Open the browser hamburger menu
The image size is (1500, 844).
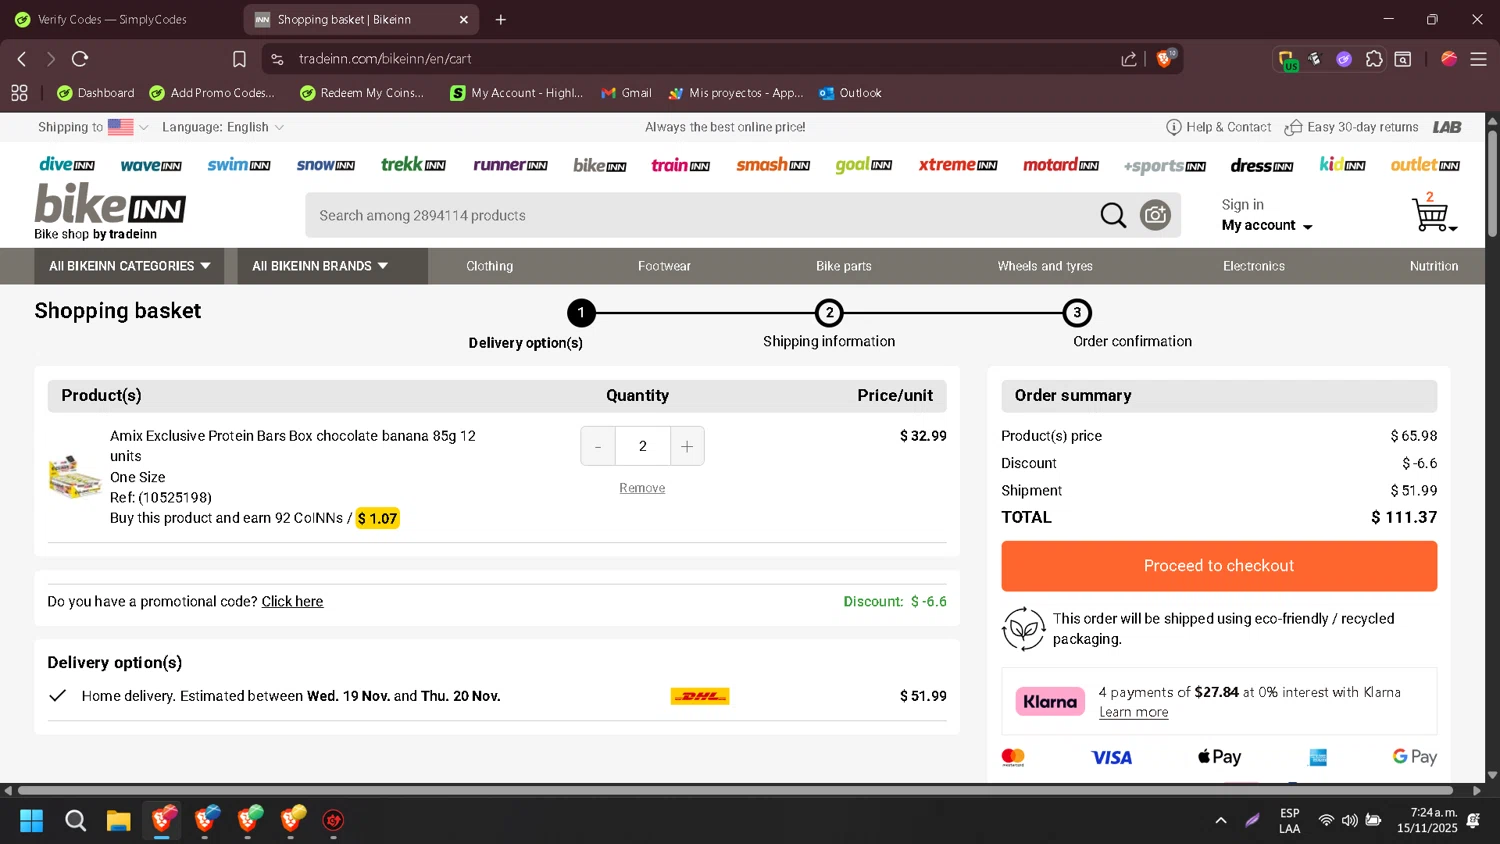1478,59
